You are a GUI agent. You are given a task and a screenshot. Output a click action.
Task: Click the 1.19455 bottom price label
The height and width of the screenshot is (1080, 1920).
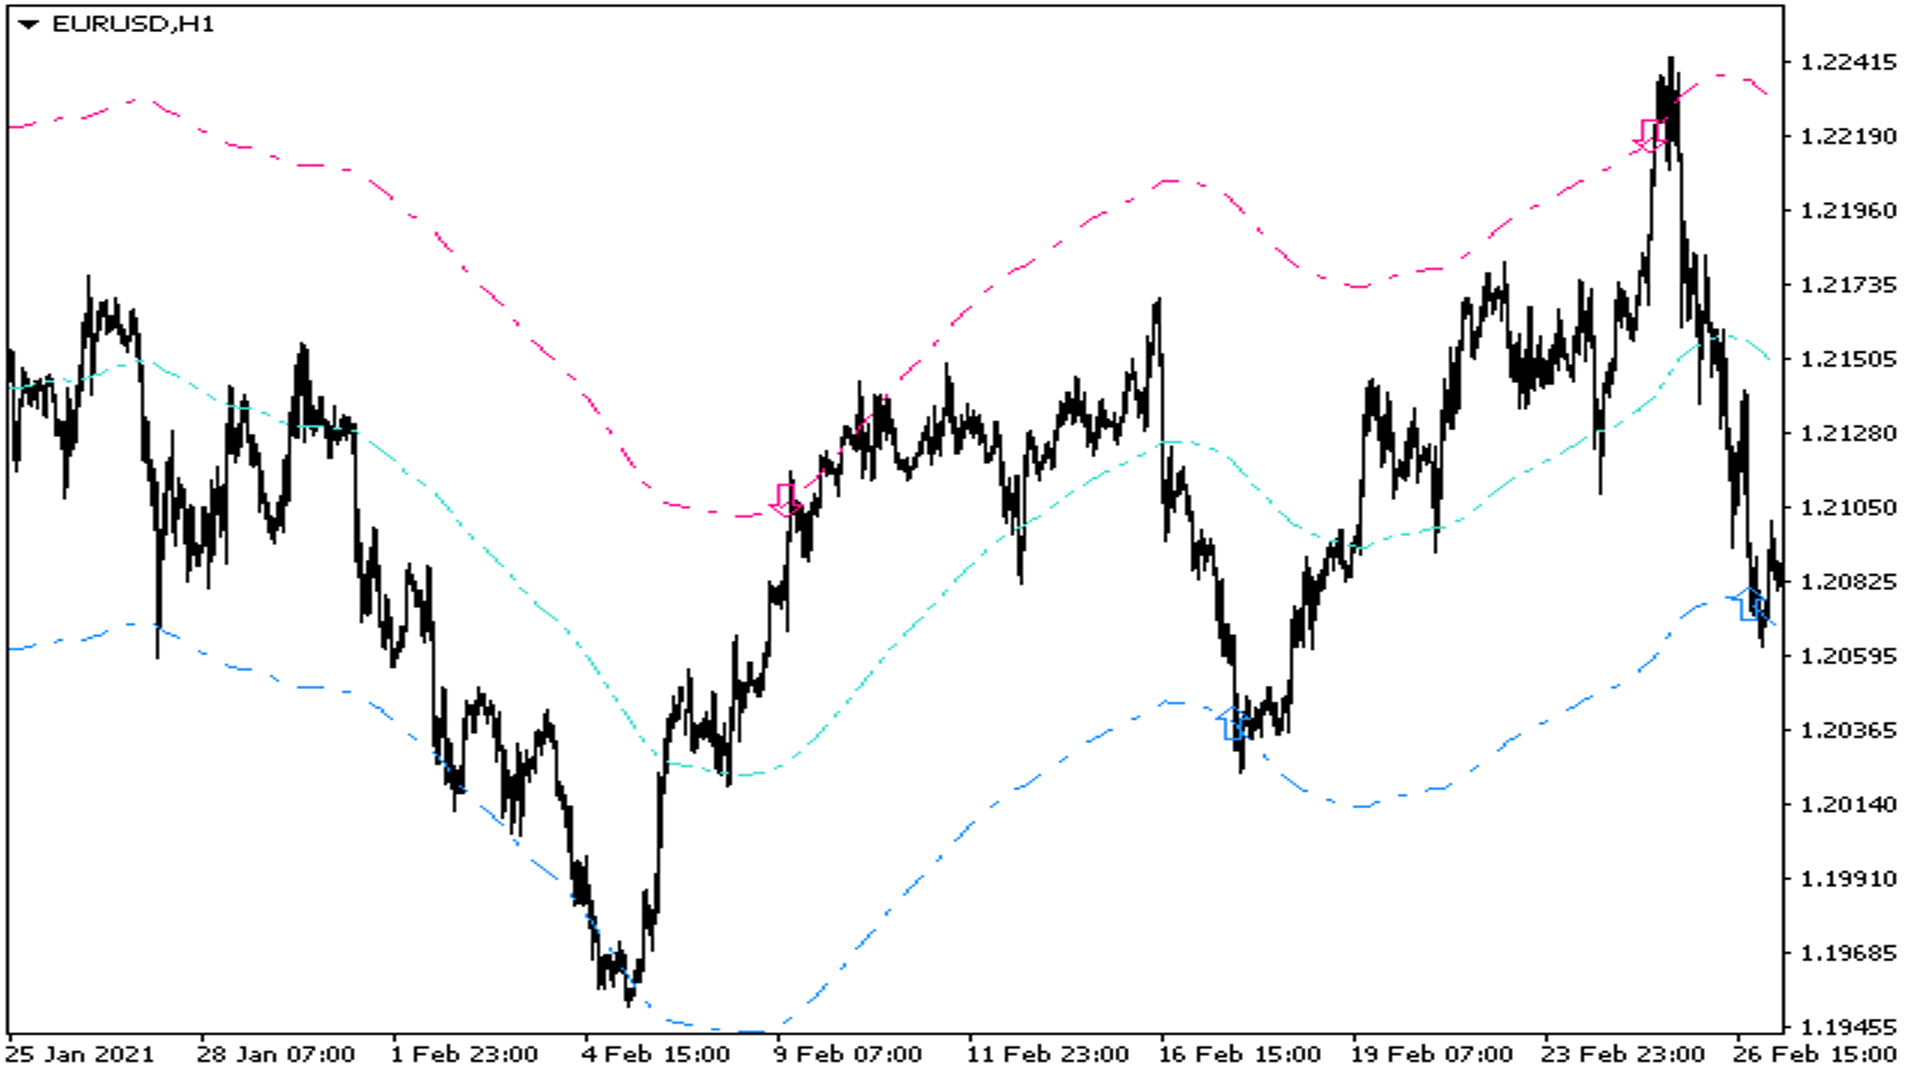[x=1847, y=1027]
